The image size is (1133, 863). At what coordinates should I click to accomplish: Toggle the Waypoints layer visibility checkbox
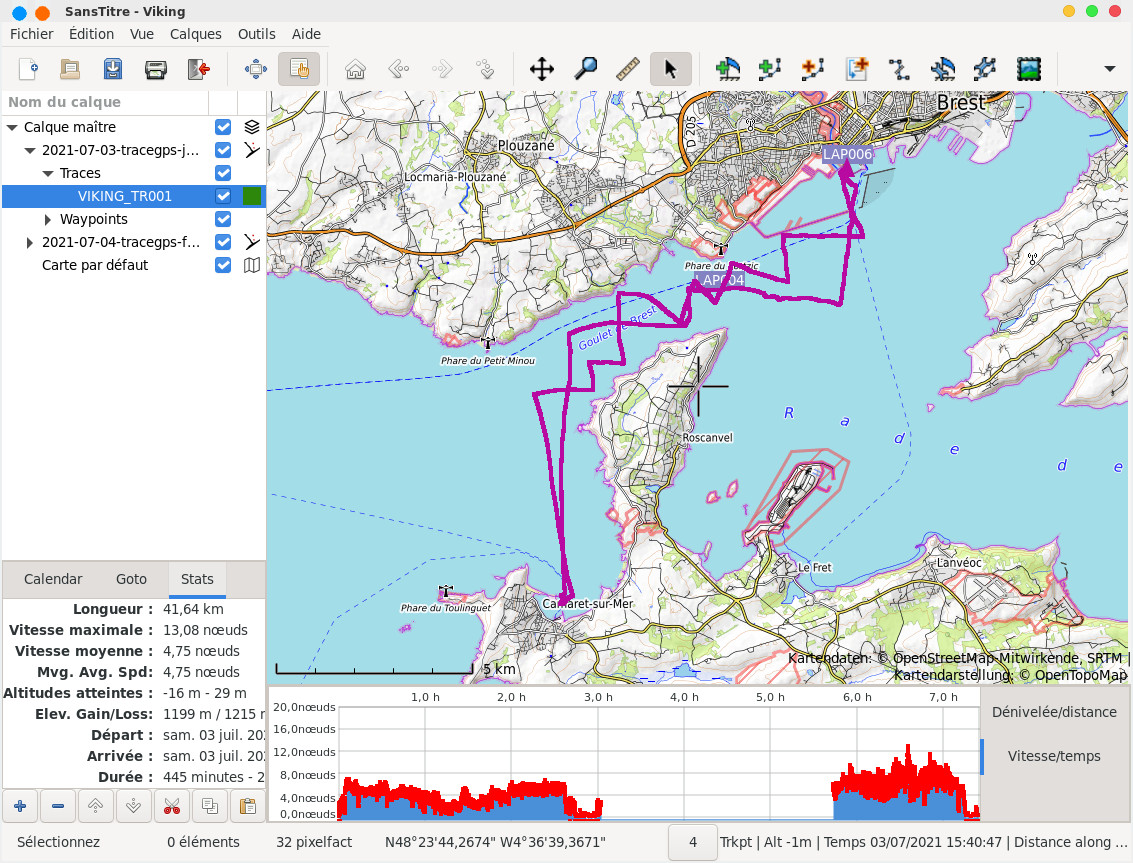[x=223, y=219]
